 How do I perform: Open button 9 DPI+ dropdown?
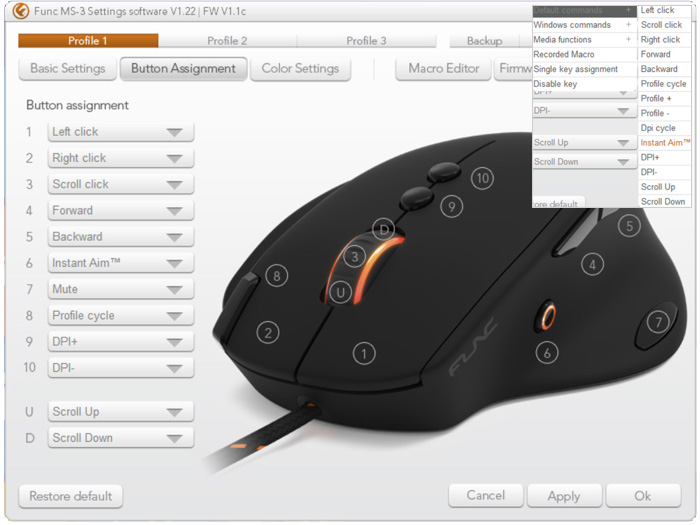(121, 342)
